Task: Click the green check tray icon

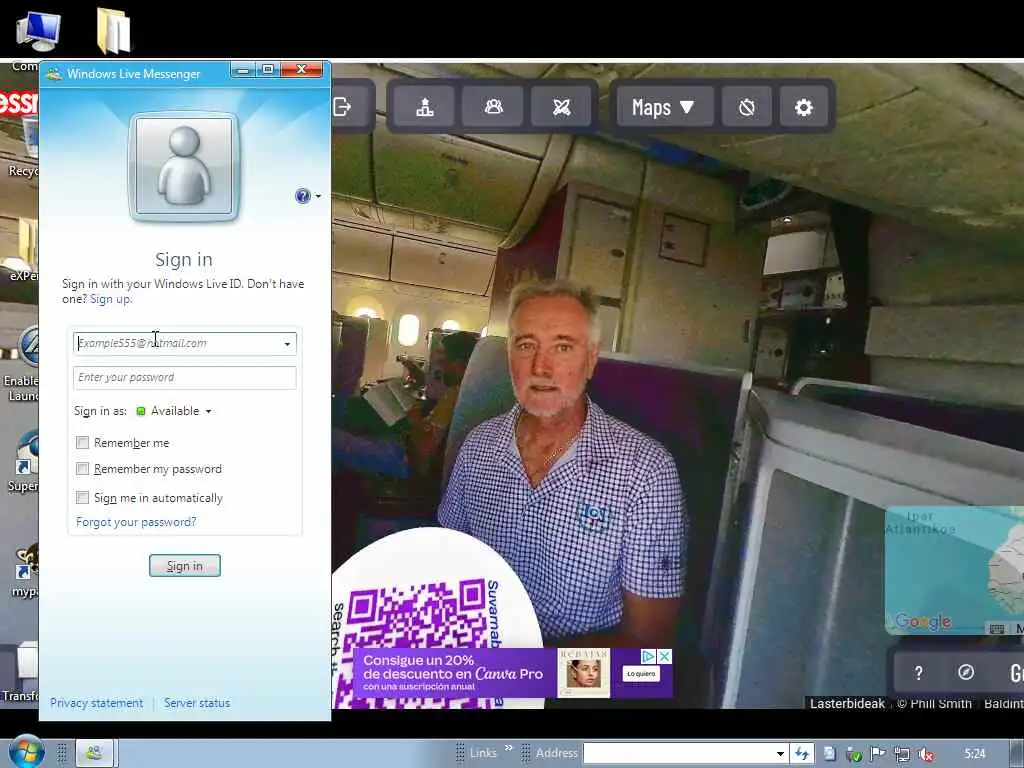Action: 854,755
